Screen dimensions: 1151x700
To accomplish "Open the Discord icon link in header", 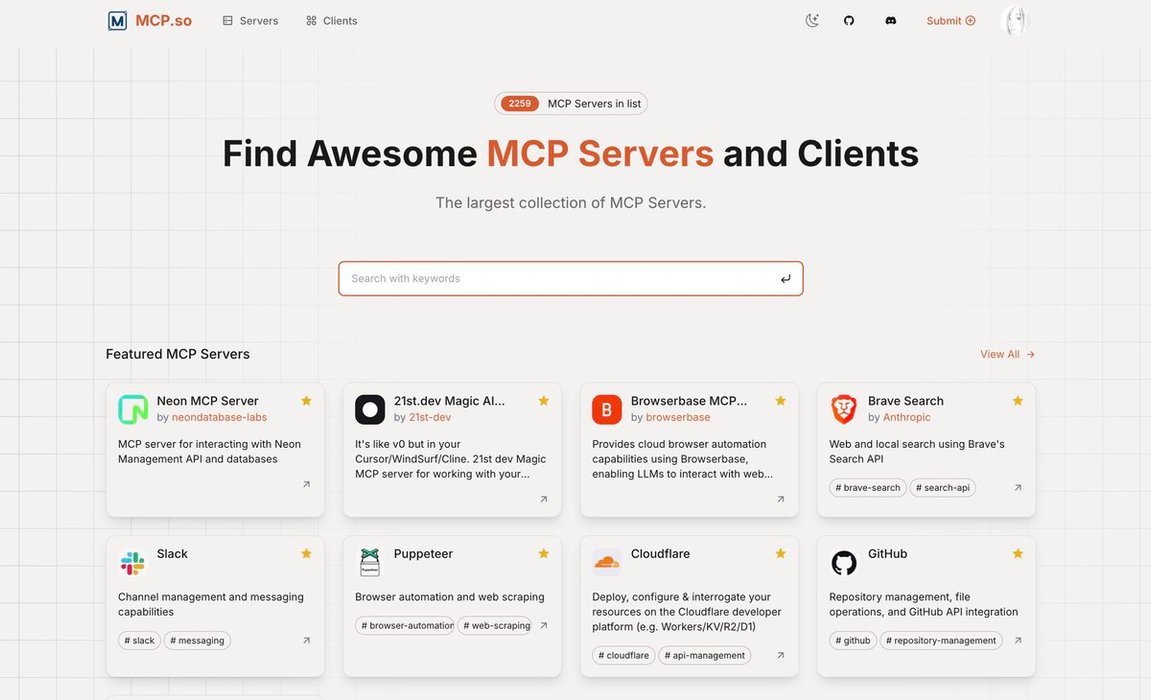I will pos(890,21).
